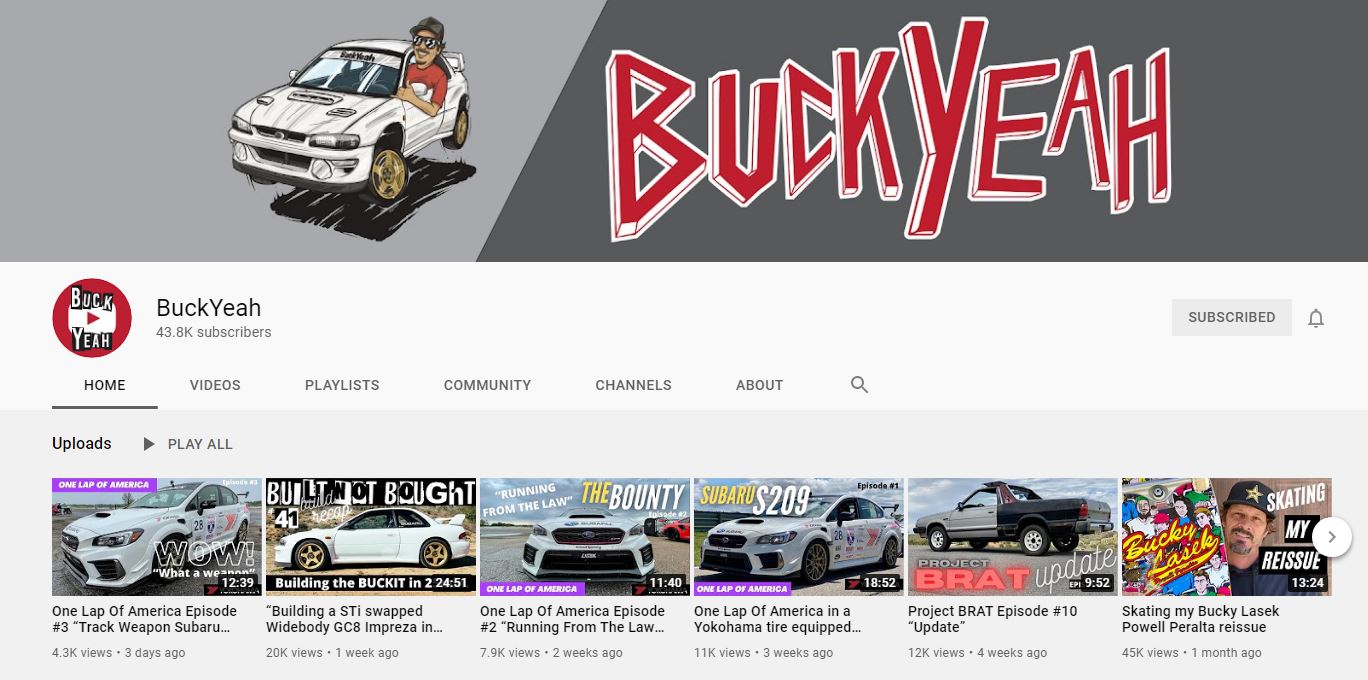Image resolution: width=1368 pixels, height=680 pixels.
Task: Open the COMMUNITY tab
Action: pos(487,385)
